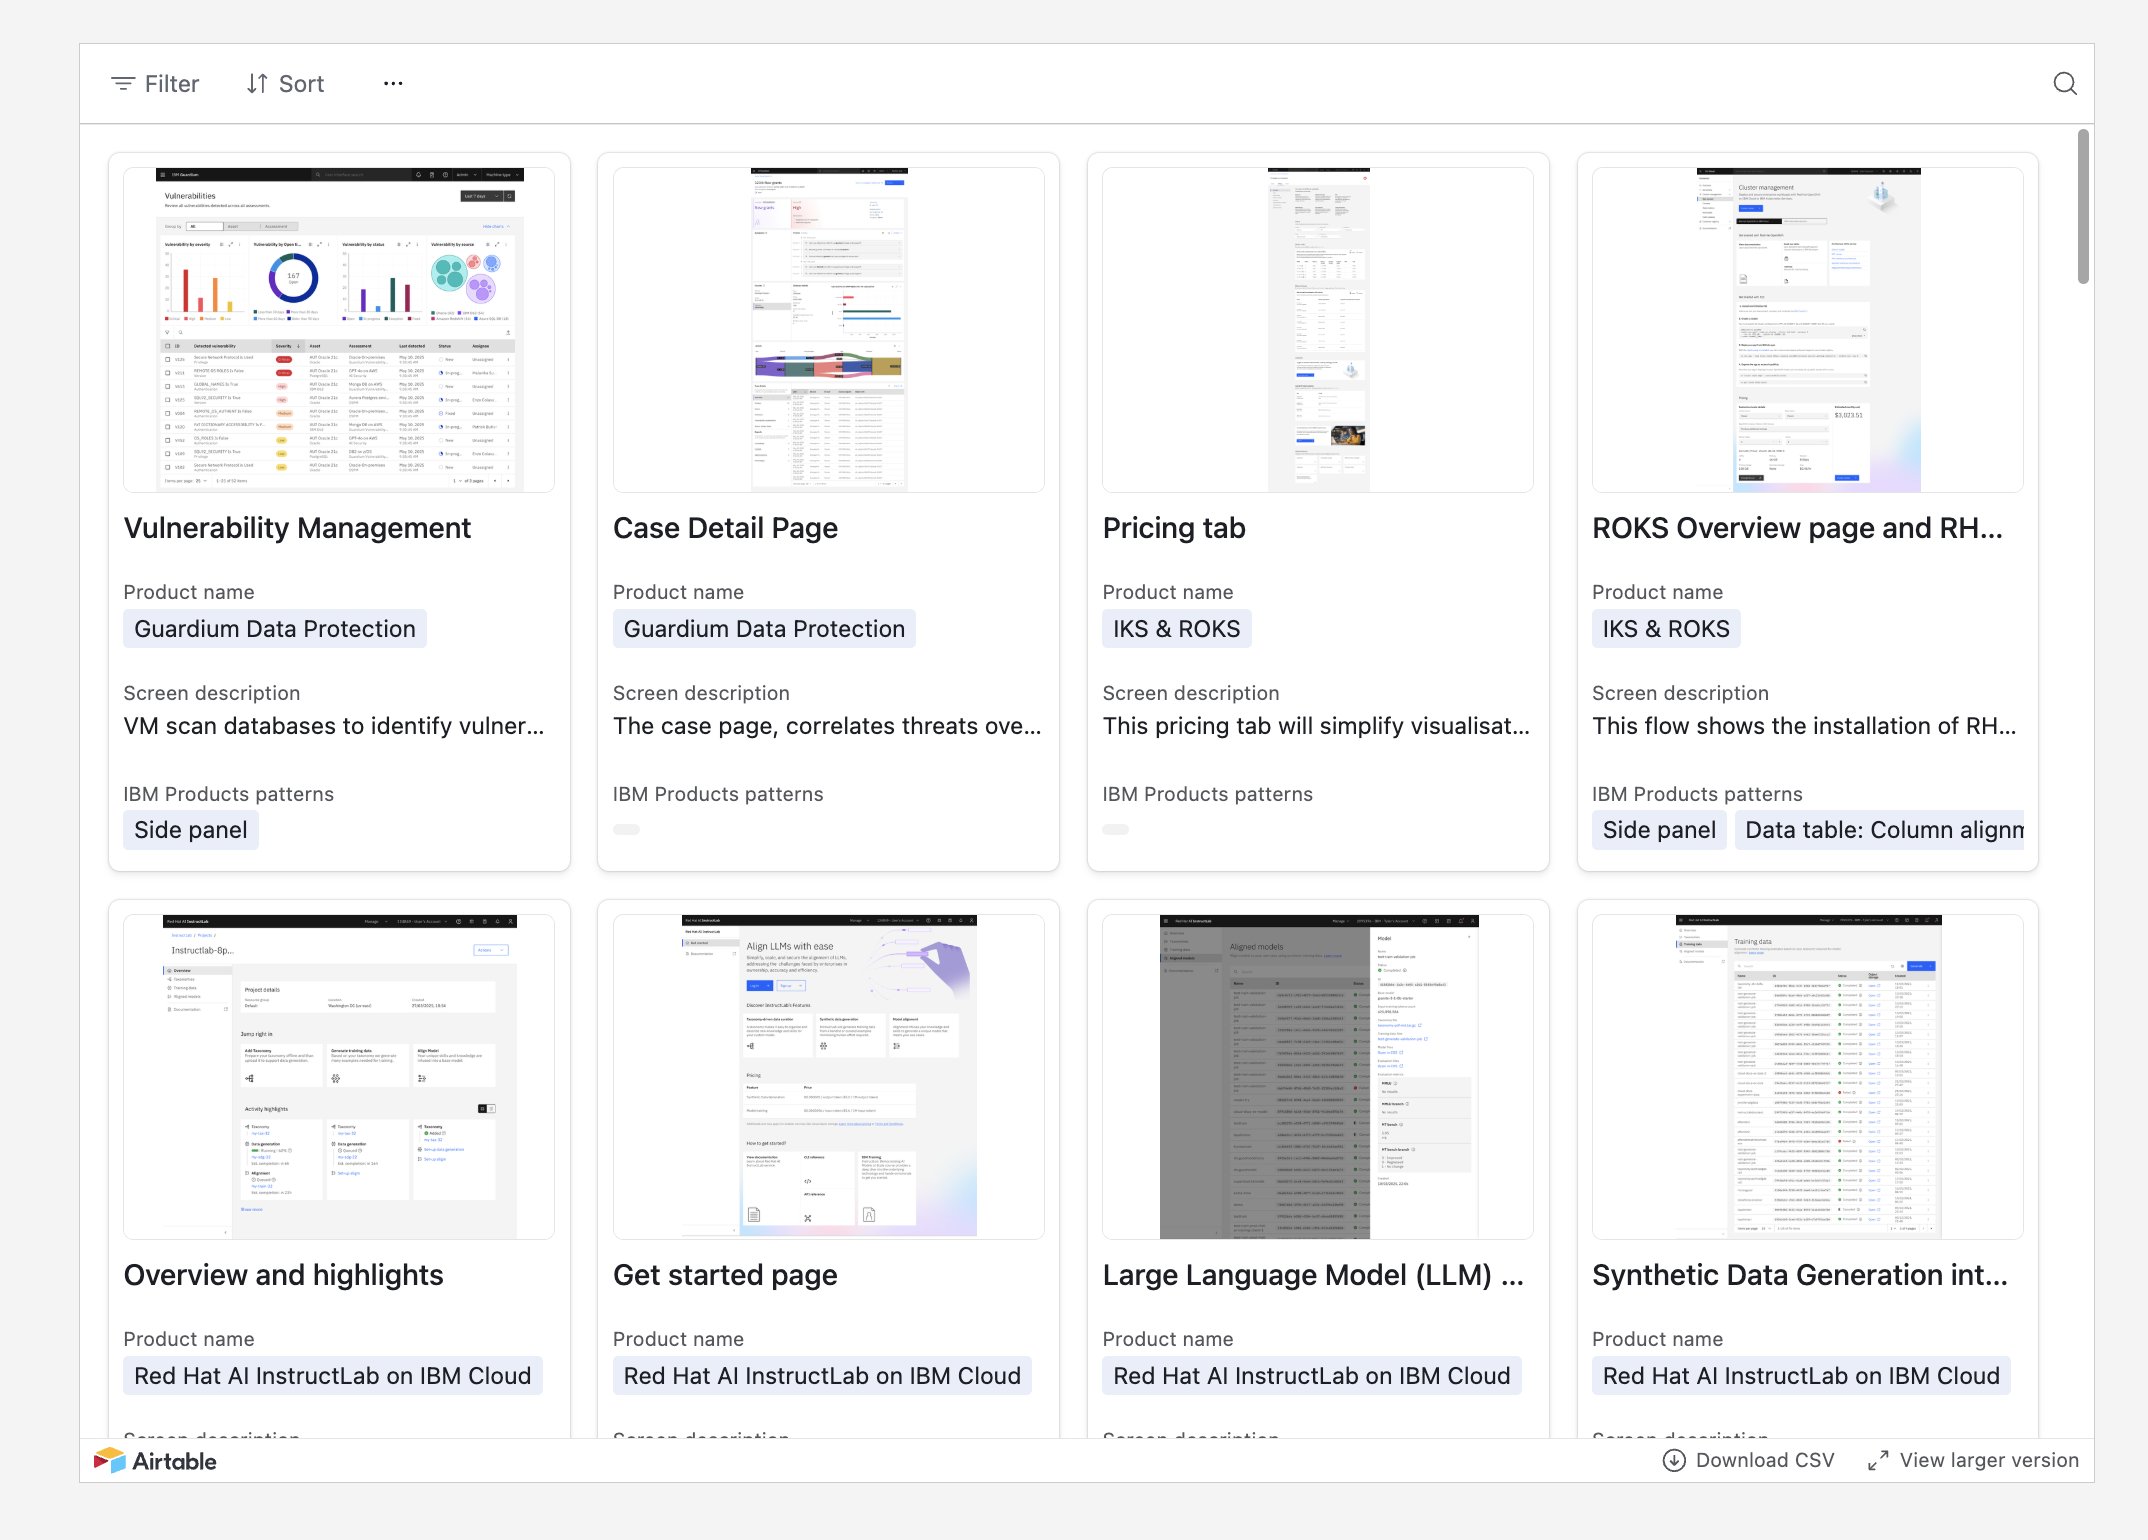Click IKS & ROKS tag on ROKS Overview card
The image size is (2148, 1540).
(1666, 629)
